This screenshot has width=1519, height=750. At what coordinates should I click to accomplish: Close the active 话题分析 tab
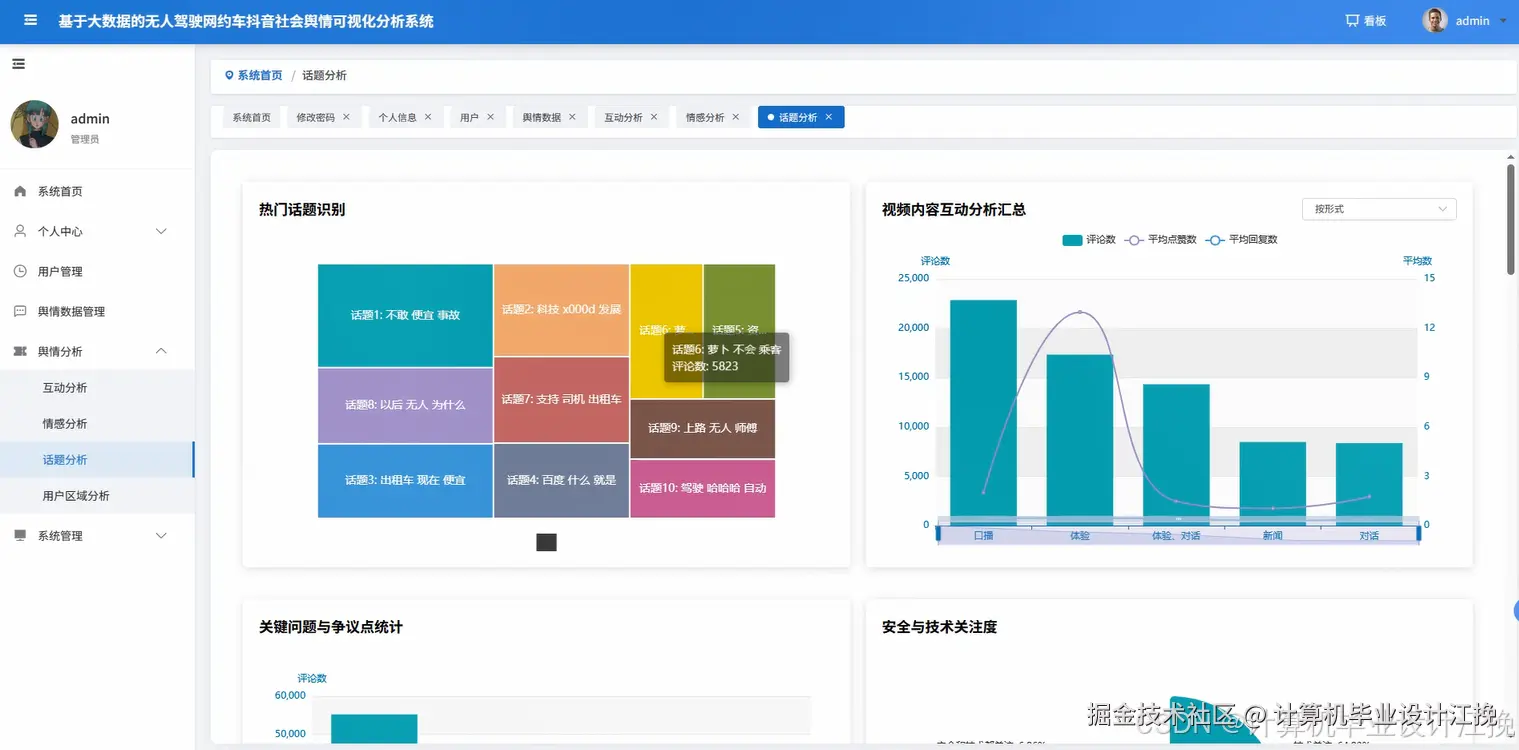click(829, 117)
